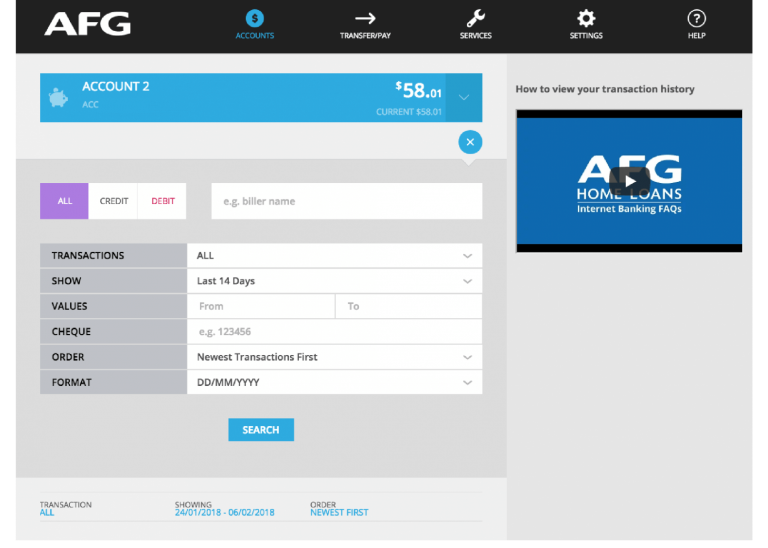Click the piggy bank account icon

tap(58, 97)
